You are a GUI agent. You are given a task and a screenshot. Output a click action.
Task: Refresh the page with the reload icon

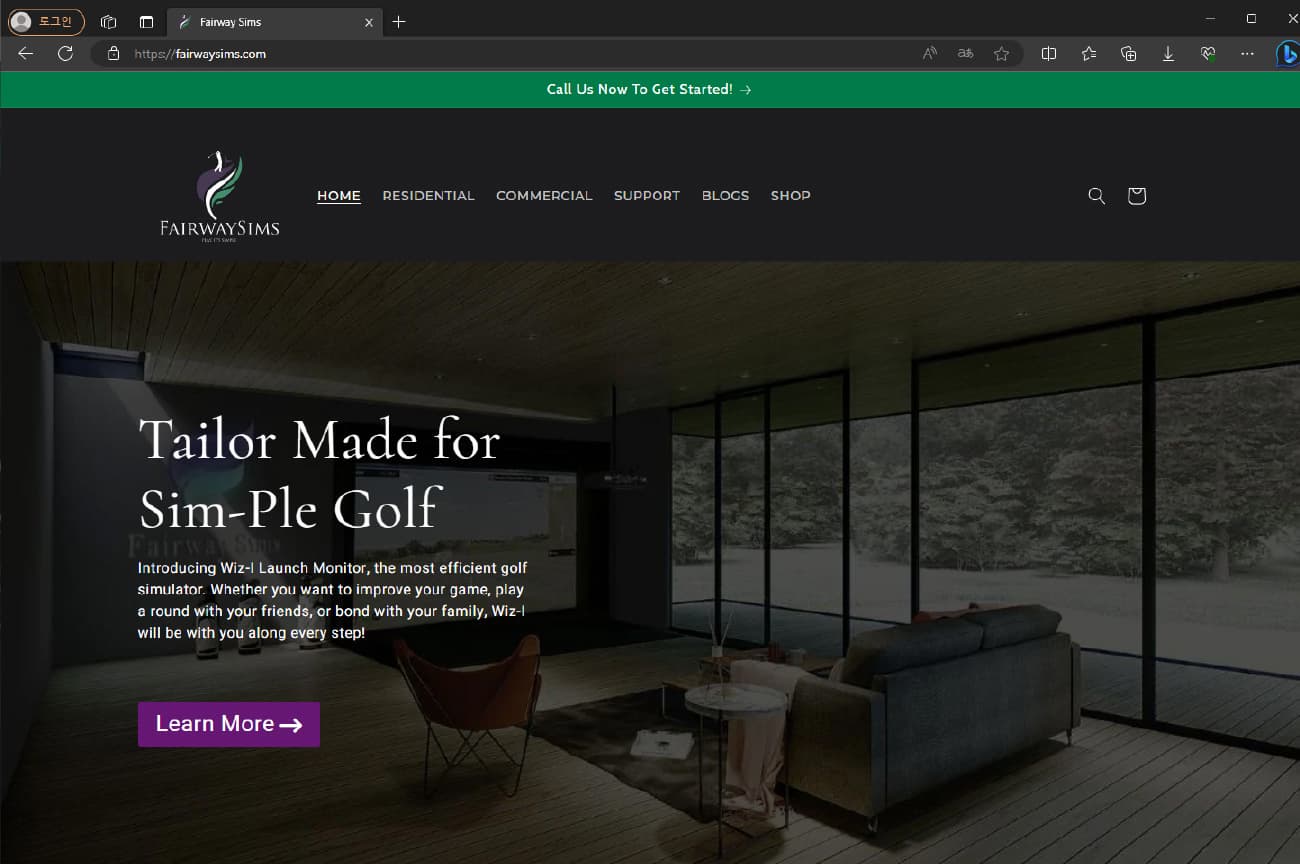65,54
